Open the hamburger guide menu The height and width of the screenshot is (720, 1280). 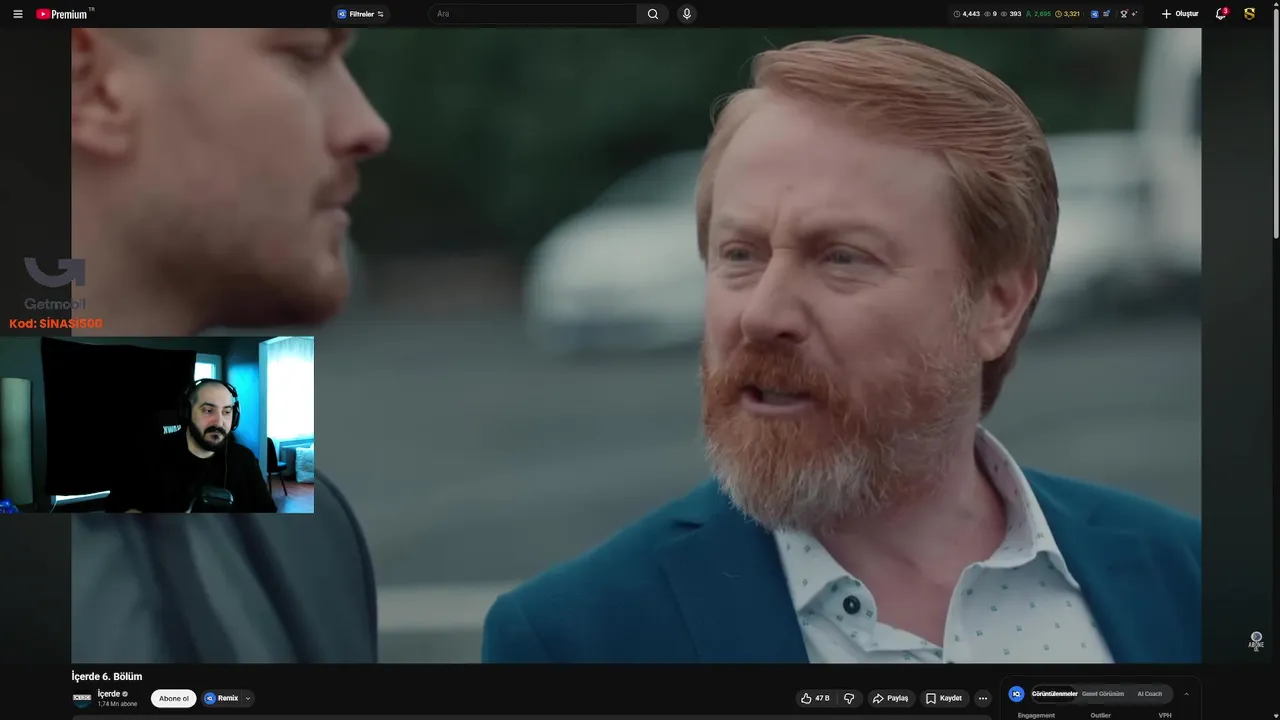point(17,14)
